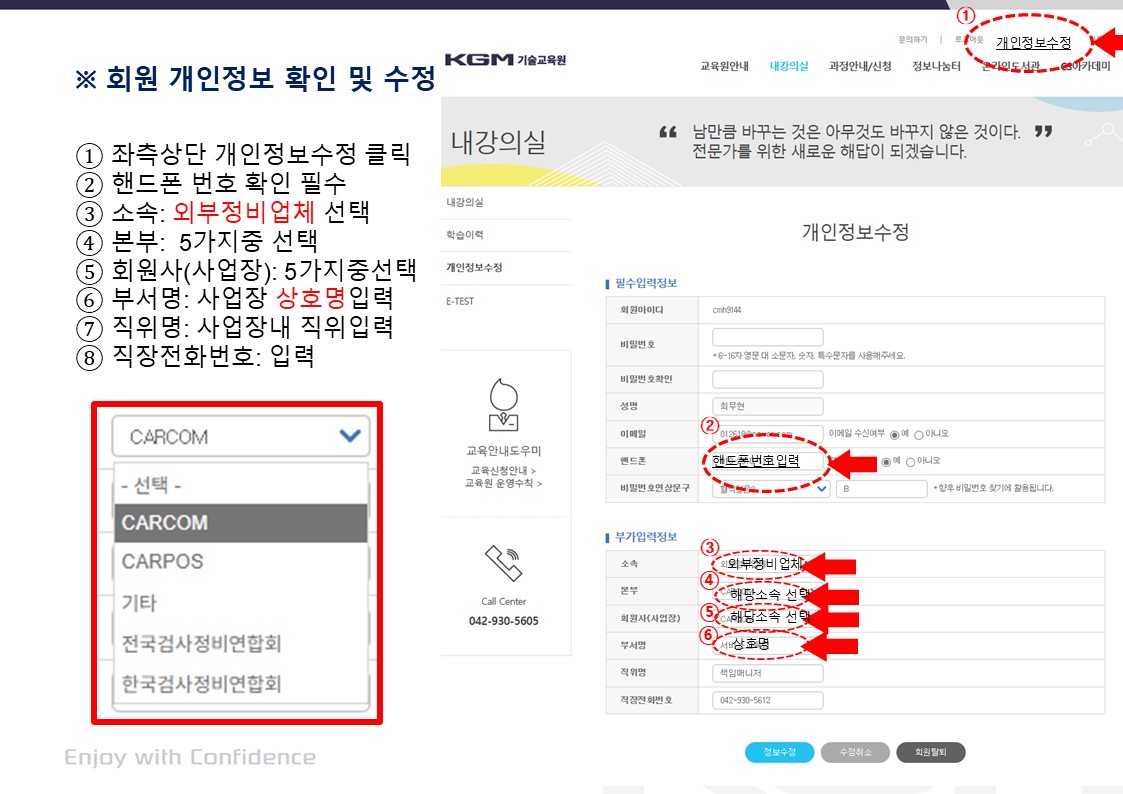Screen dimensions: 1123x794
Task: Click the 비밀번호연상문구 answer field containing B
Action: (x=881, y=489)
